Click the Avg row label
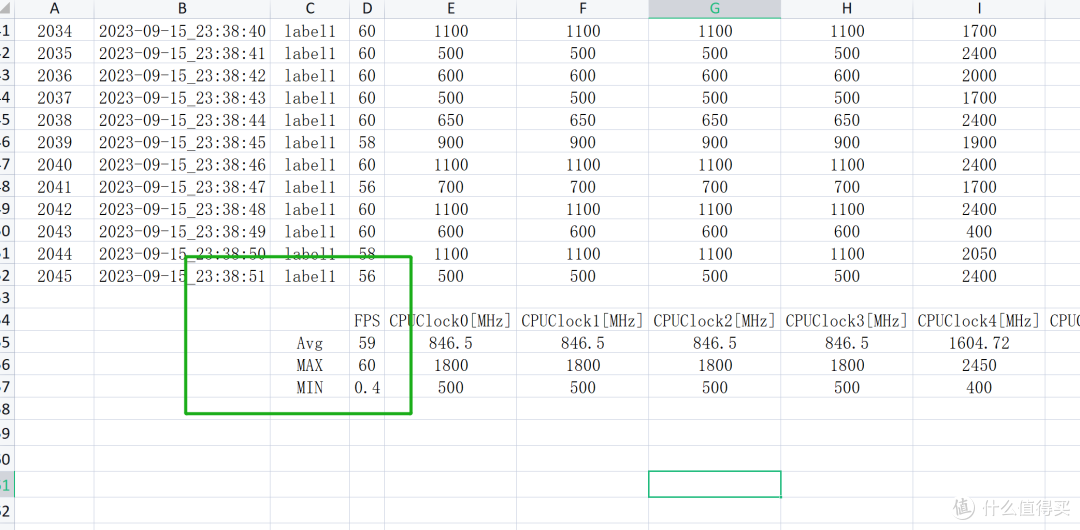 pos(310,343)
